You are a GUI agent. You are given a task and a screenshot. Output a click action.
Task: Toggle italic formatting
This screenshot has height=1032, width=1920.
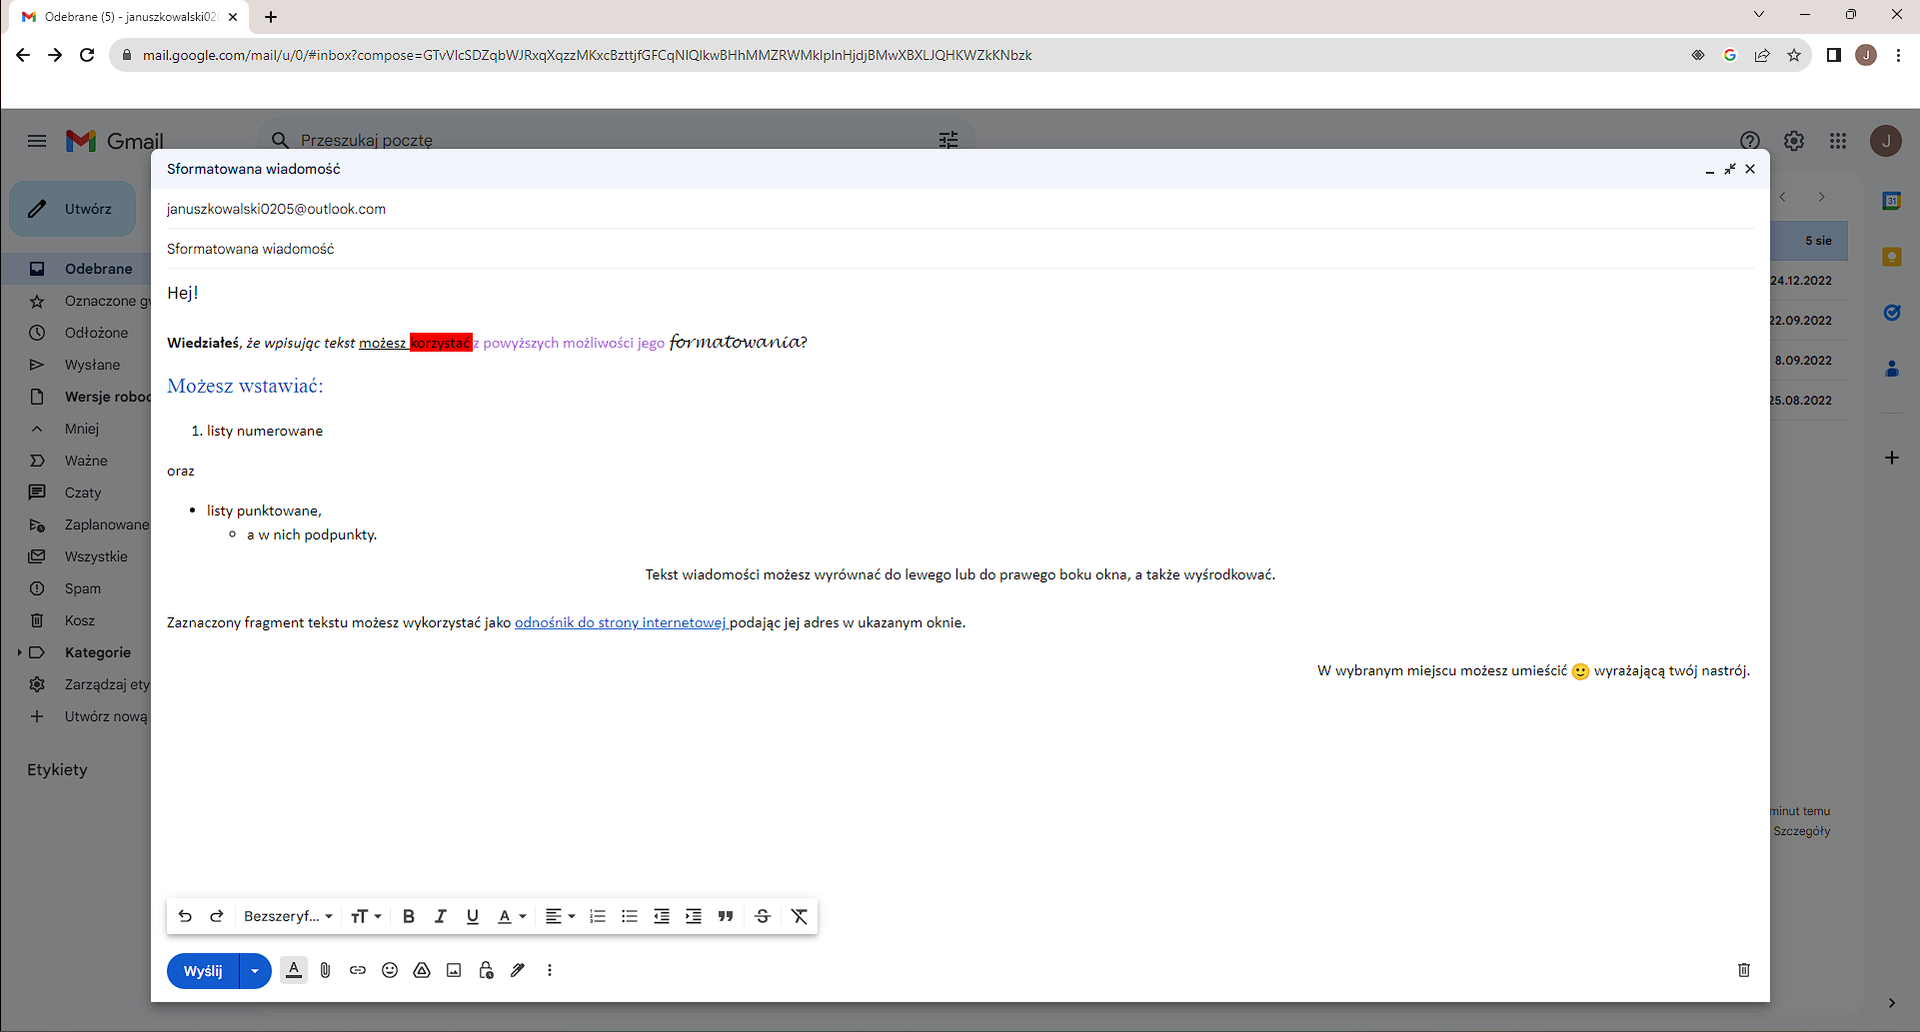pos(440,916)
